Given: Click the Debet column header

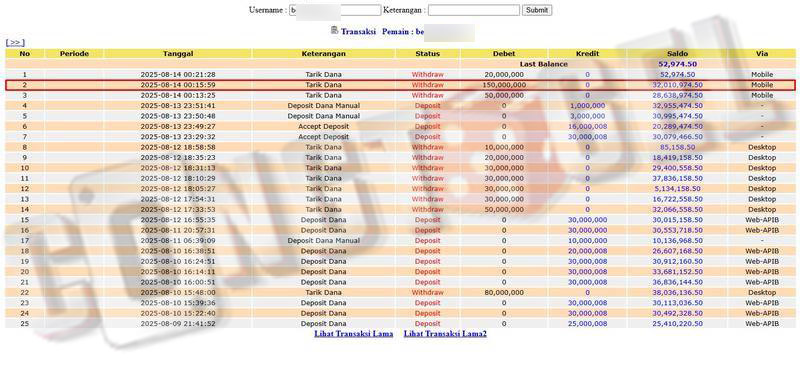Looking at the screenshot, I should pyautogui.click(x=504, y=54).
